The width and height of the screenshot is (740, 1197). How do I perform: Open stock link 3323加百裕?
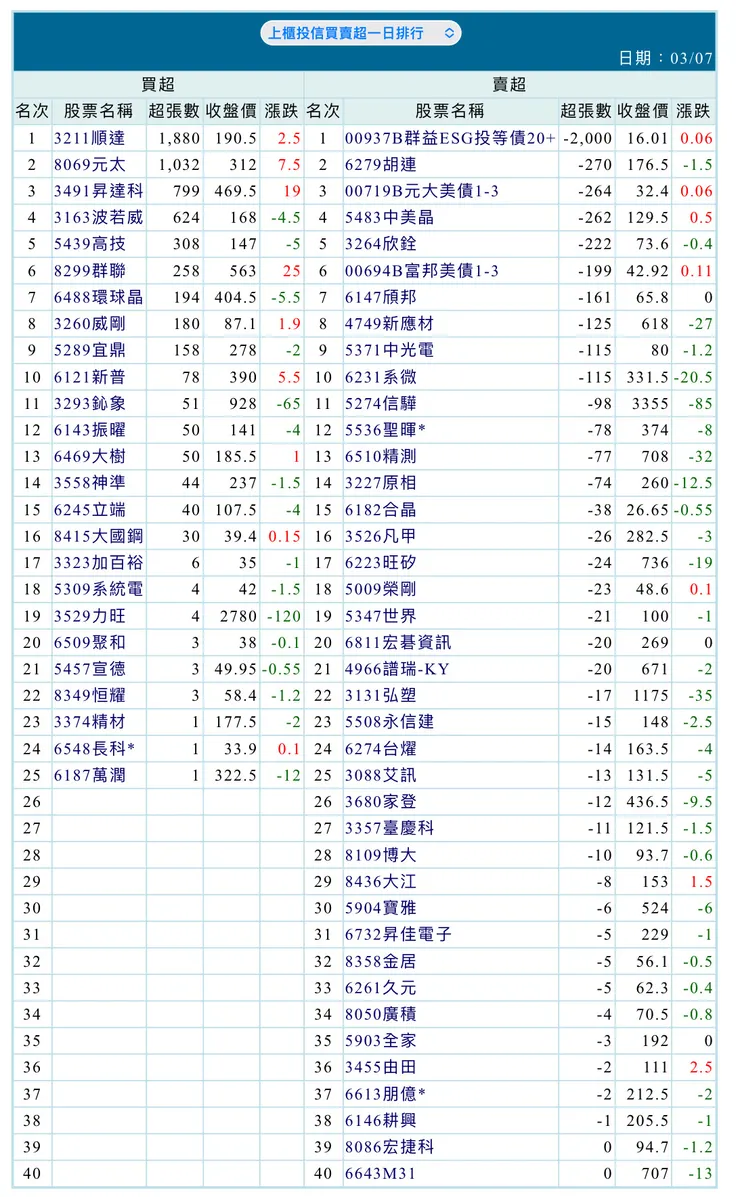point(99,563)
